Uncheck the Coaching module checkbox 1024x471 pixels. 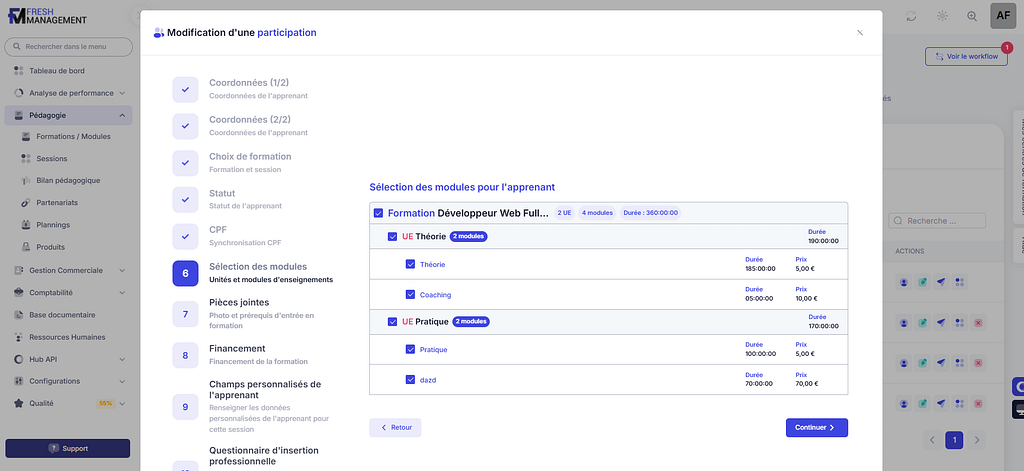point(410,295)
